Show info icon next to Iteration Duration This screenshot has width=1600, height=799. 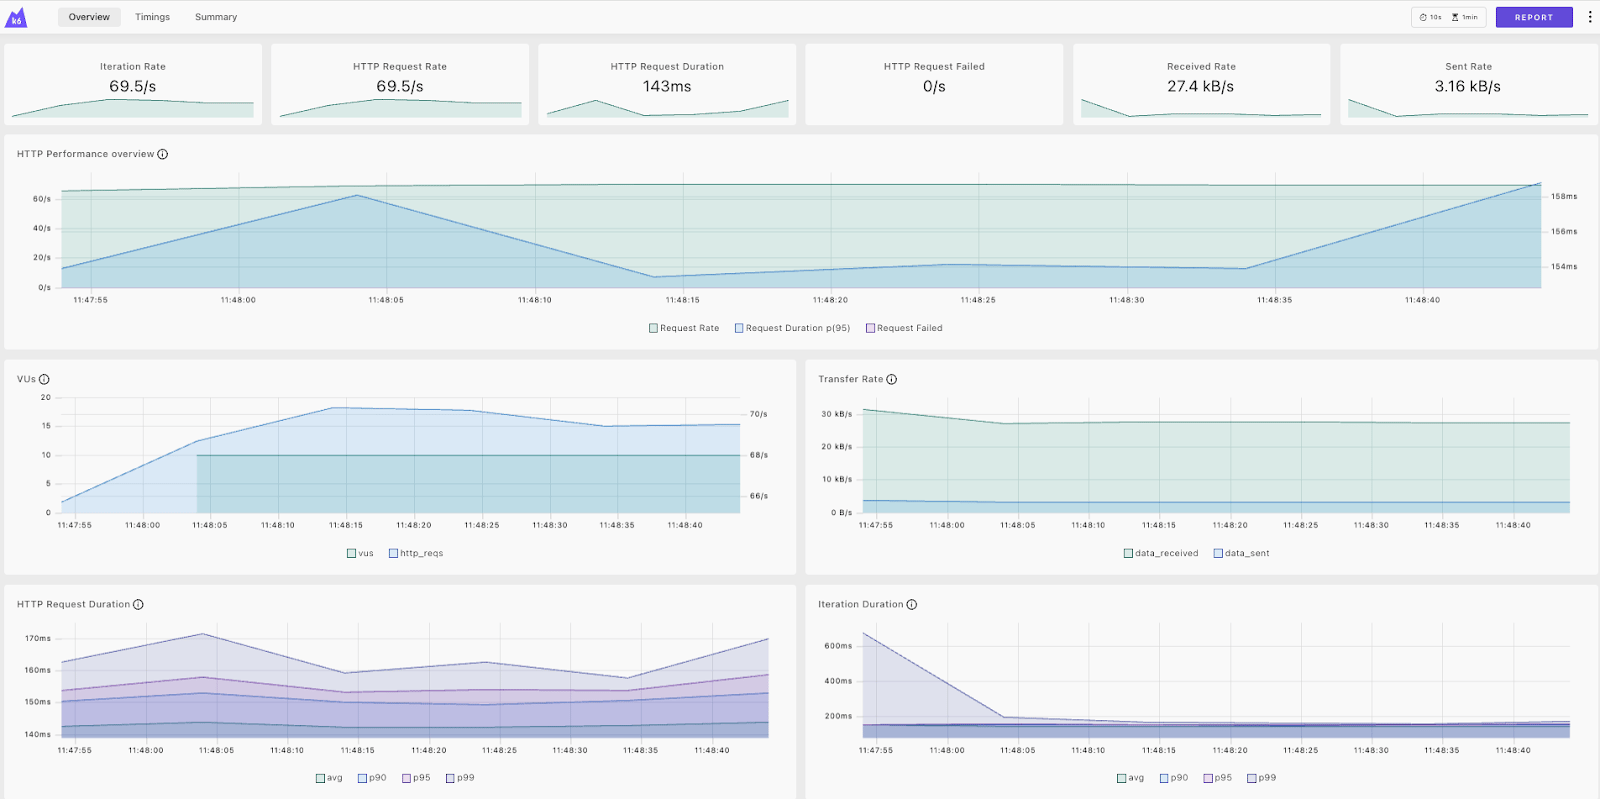[x=911, y=604]
